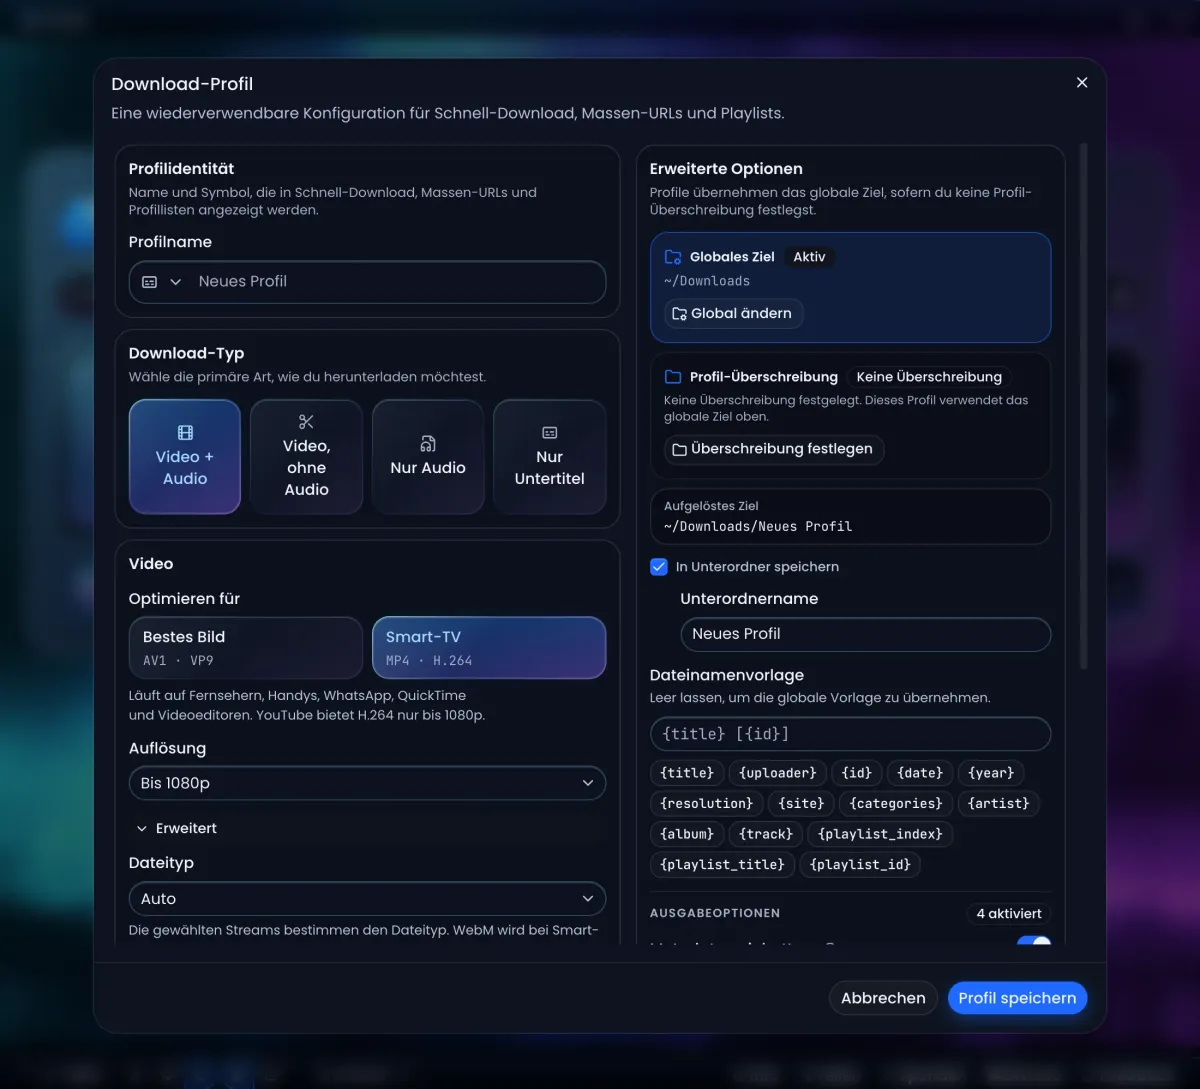Insert the {categories} template tag
The width and height of the screenshot is (1200, 1089).
(x=896, y=803)
